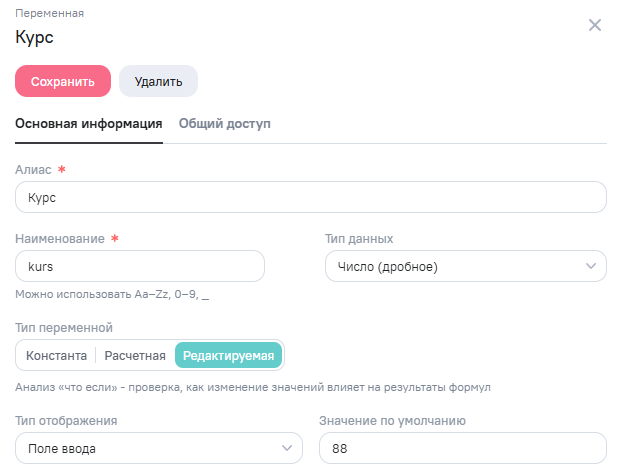Select the Константа variable type
Viewport: 622px width, 473px height.
[56, 356]
